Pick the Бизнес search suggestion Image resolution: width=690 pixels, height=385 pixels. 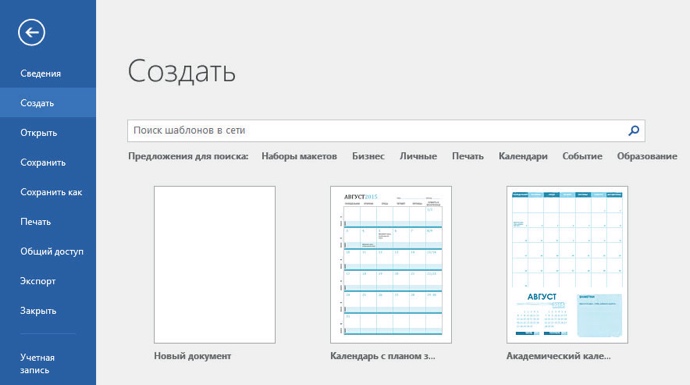(x=368, y=156)
